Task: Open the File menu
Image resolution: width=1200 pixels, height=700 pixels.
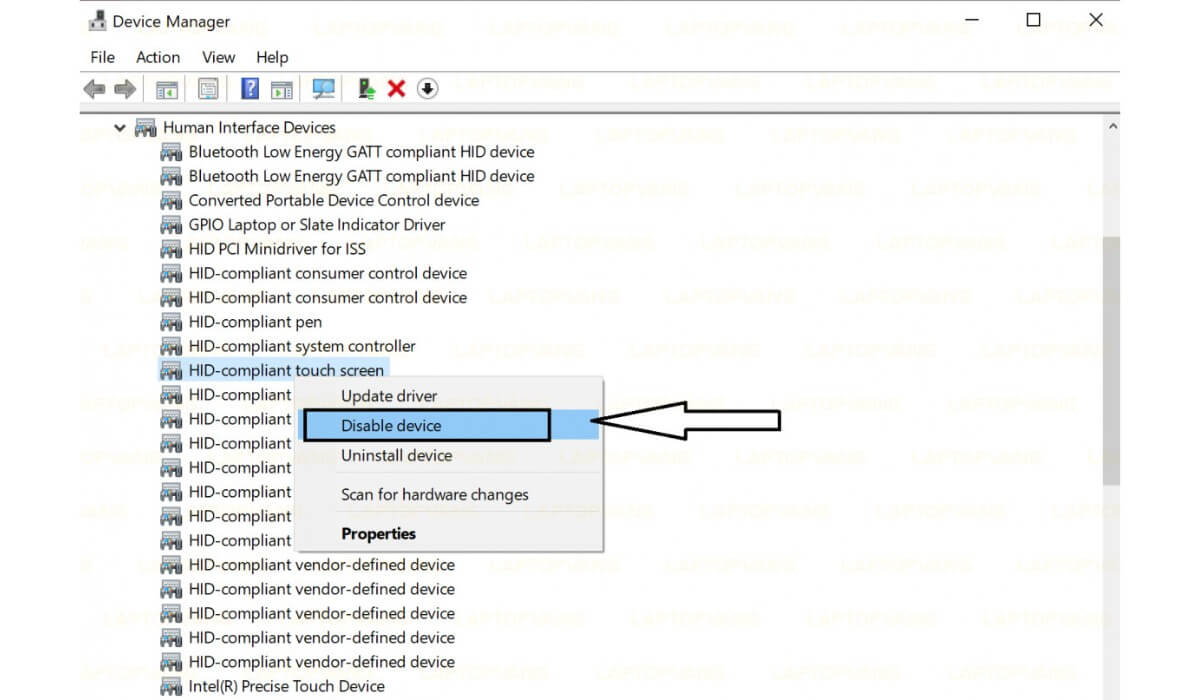Action: click(x=102, y=57)
